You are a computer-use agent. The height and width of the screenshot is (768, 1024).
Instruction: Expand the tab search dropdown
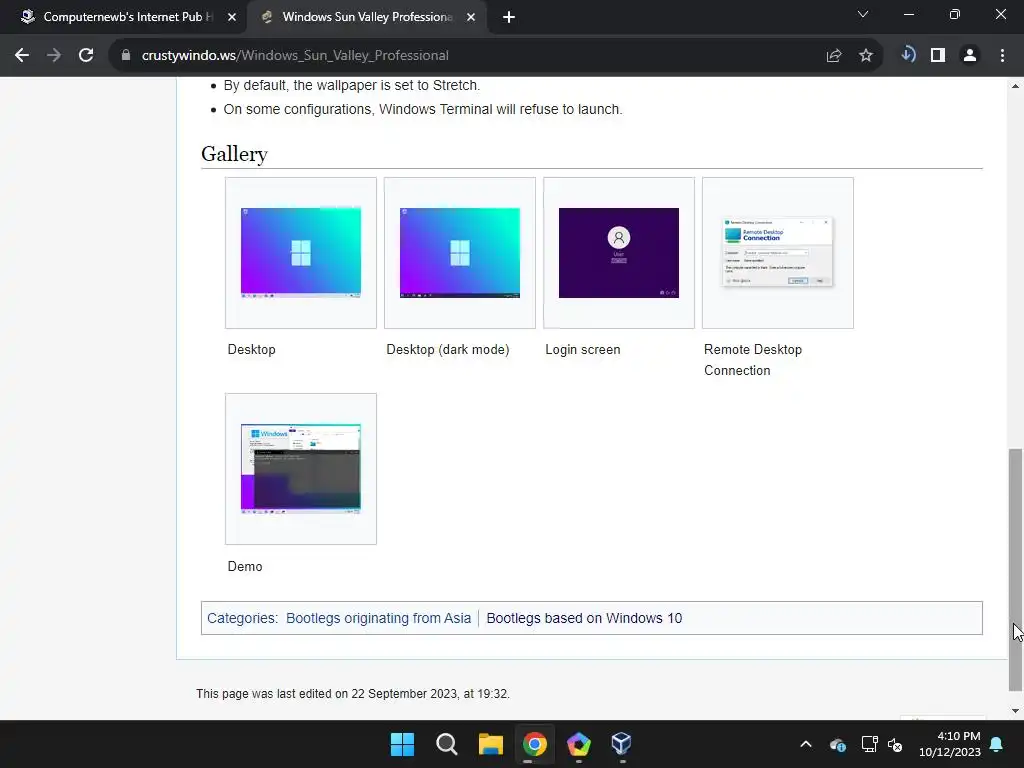click(863, 14)
